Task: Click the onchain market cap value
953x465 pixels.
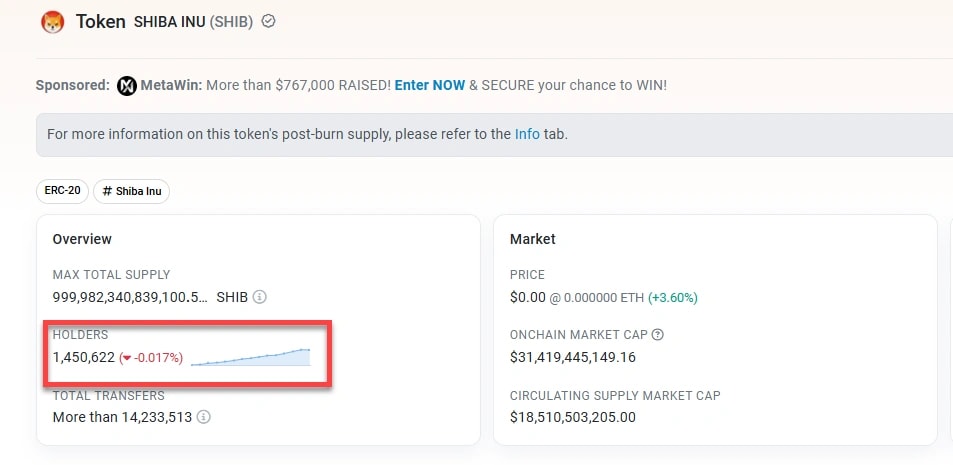Action: (573, 357)
